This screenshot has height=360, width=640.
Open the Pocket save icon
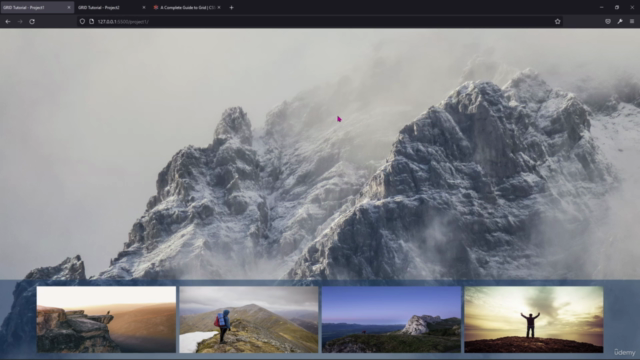[x=608, y=22]
